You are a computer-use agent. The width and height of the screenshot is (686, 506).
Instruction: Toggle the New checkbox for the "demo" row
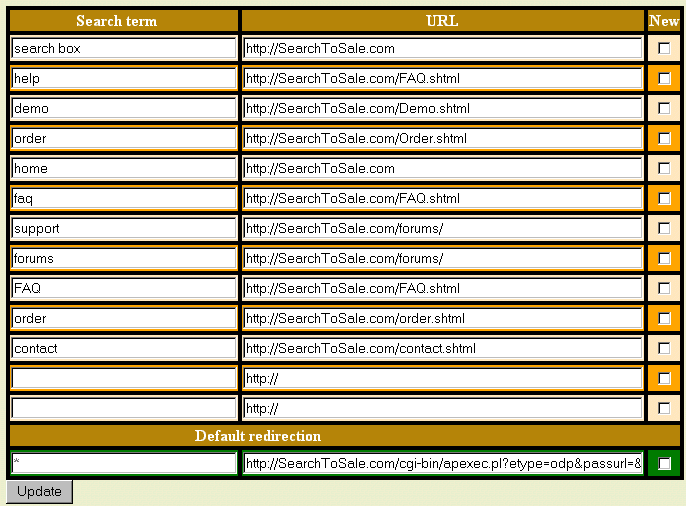tap(664, 108)
